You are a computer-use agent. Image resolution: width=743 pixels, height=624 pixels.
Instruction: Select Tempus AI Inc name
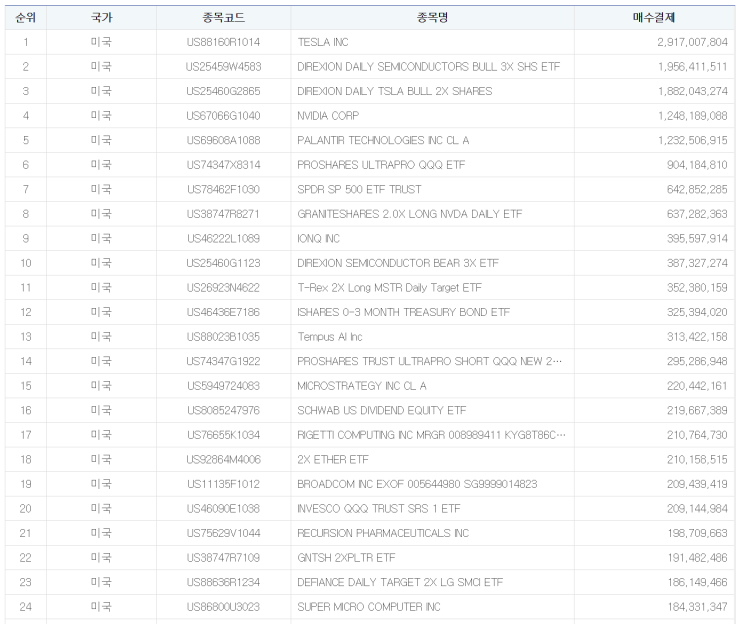pos(330,337)
